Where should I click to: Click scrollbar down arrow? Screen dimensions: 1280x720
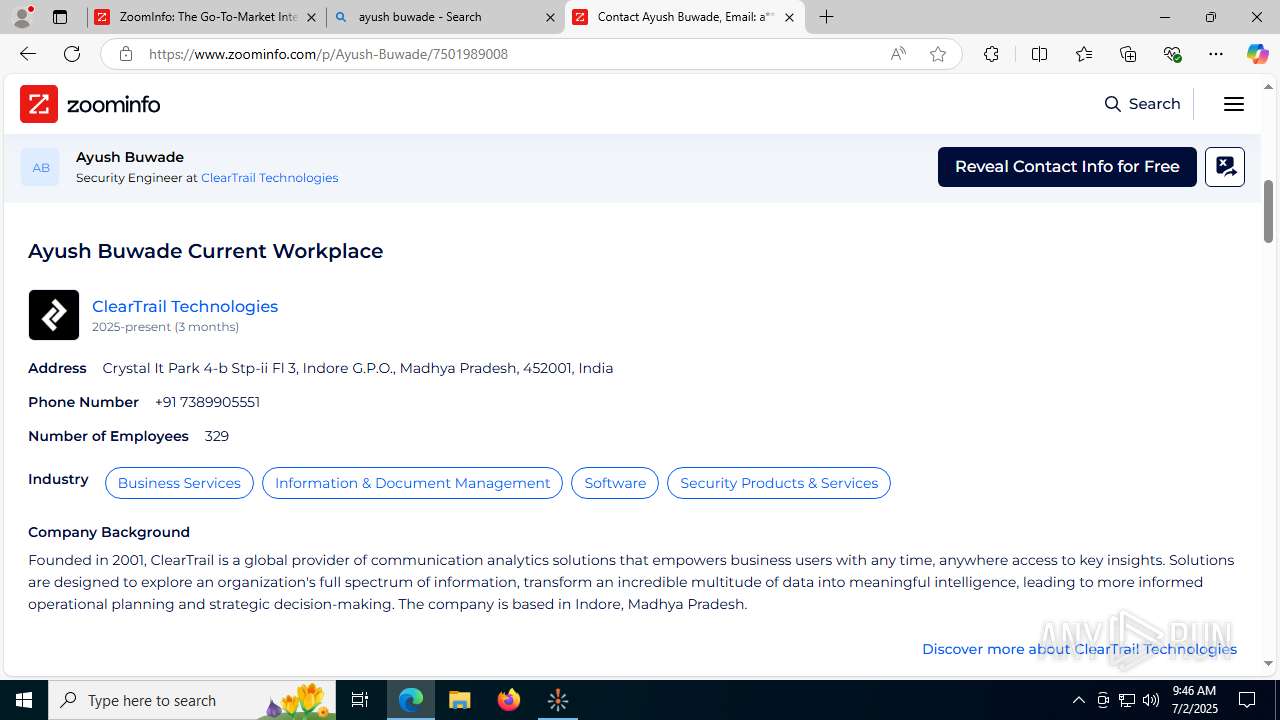[x=1268, y=663]
